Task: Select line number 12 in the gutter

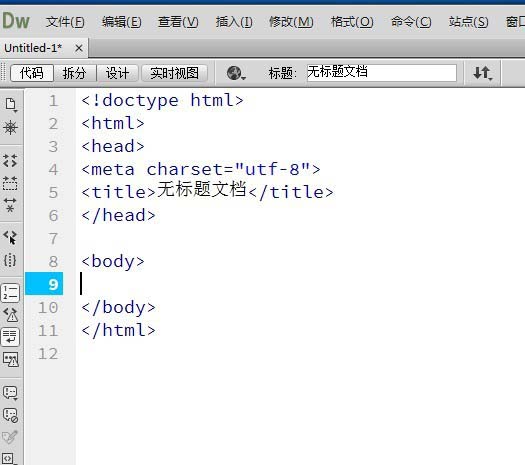Action: click(48, 354)
